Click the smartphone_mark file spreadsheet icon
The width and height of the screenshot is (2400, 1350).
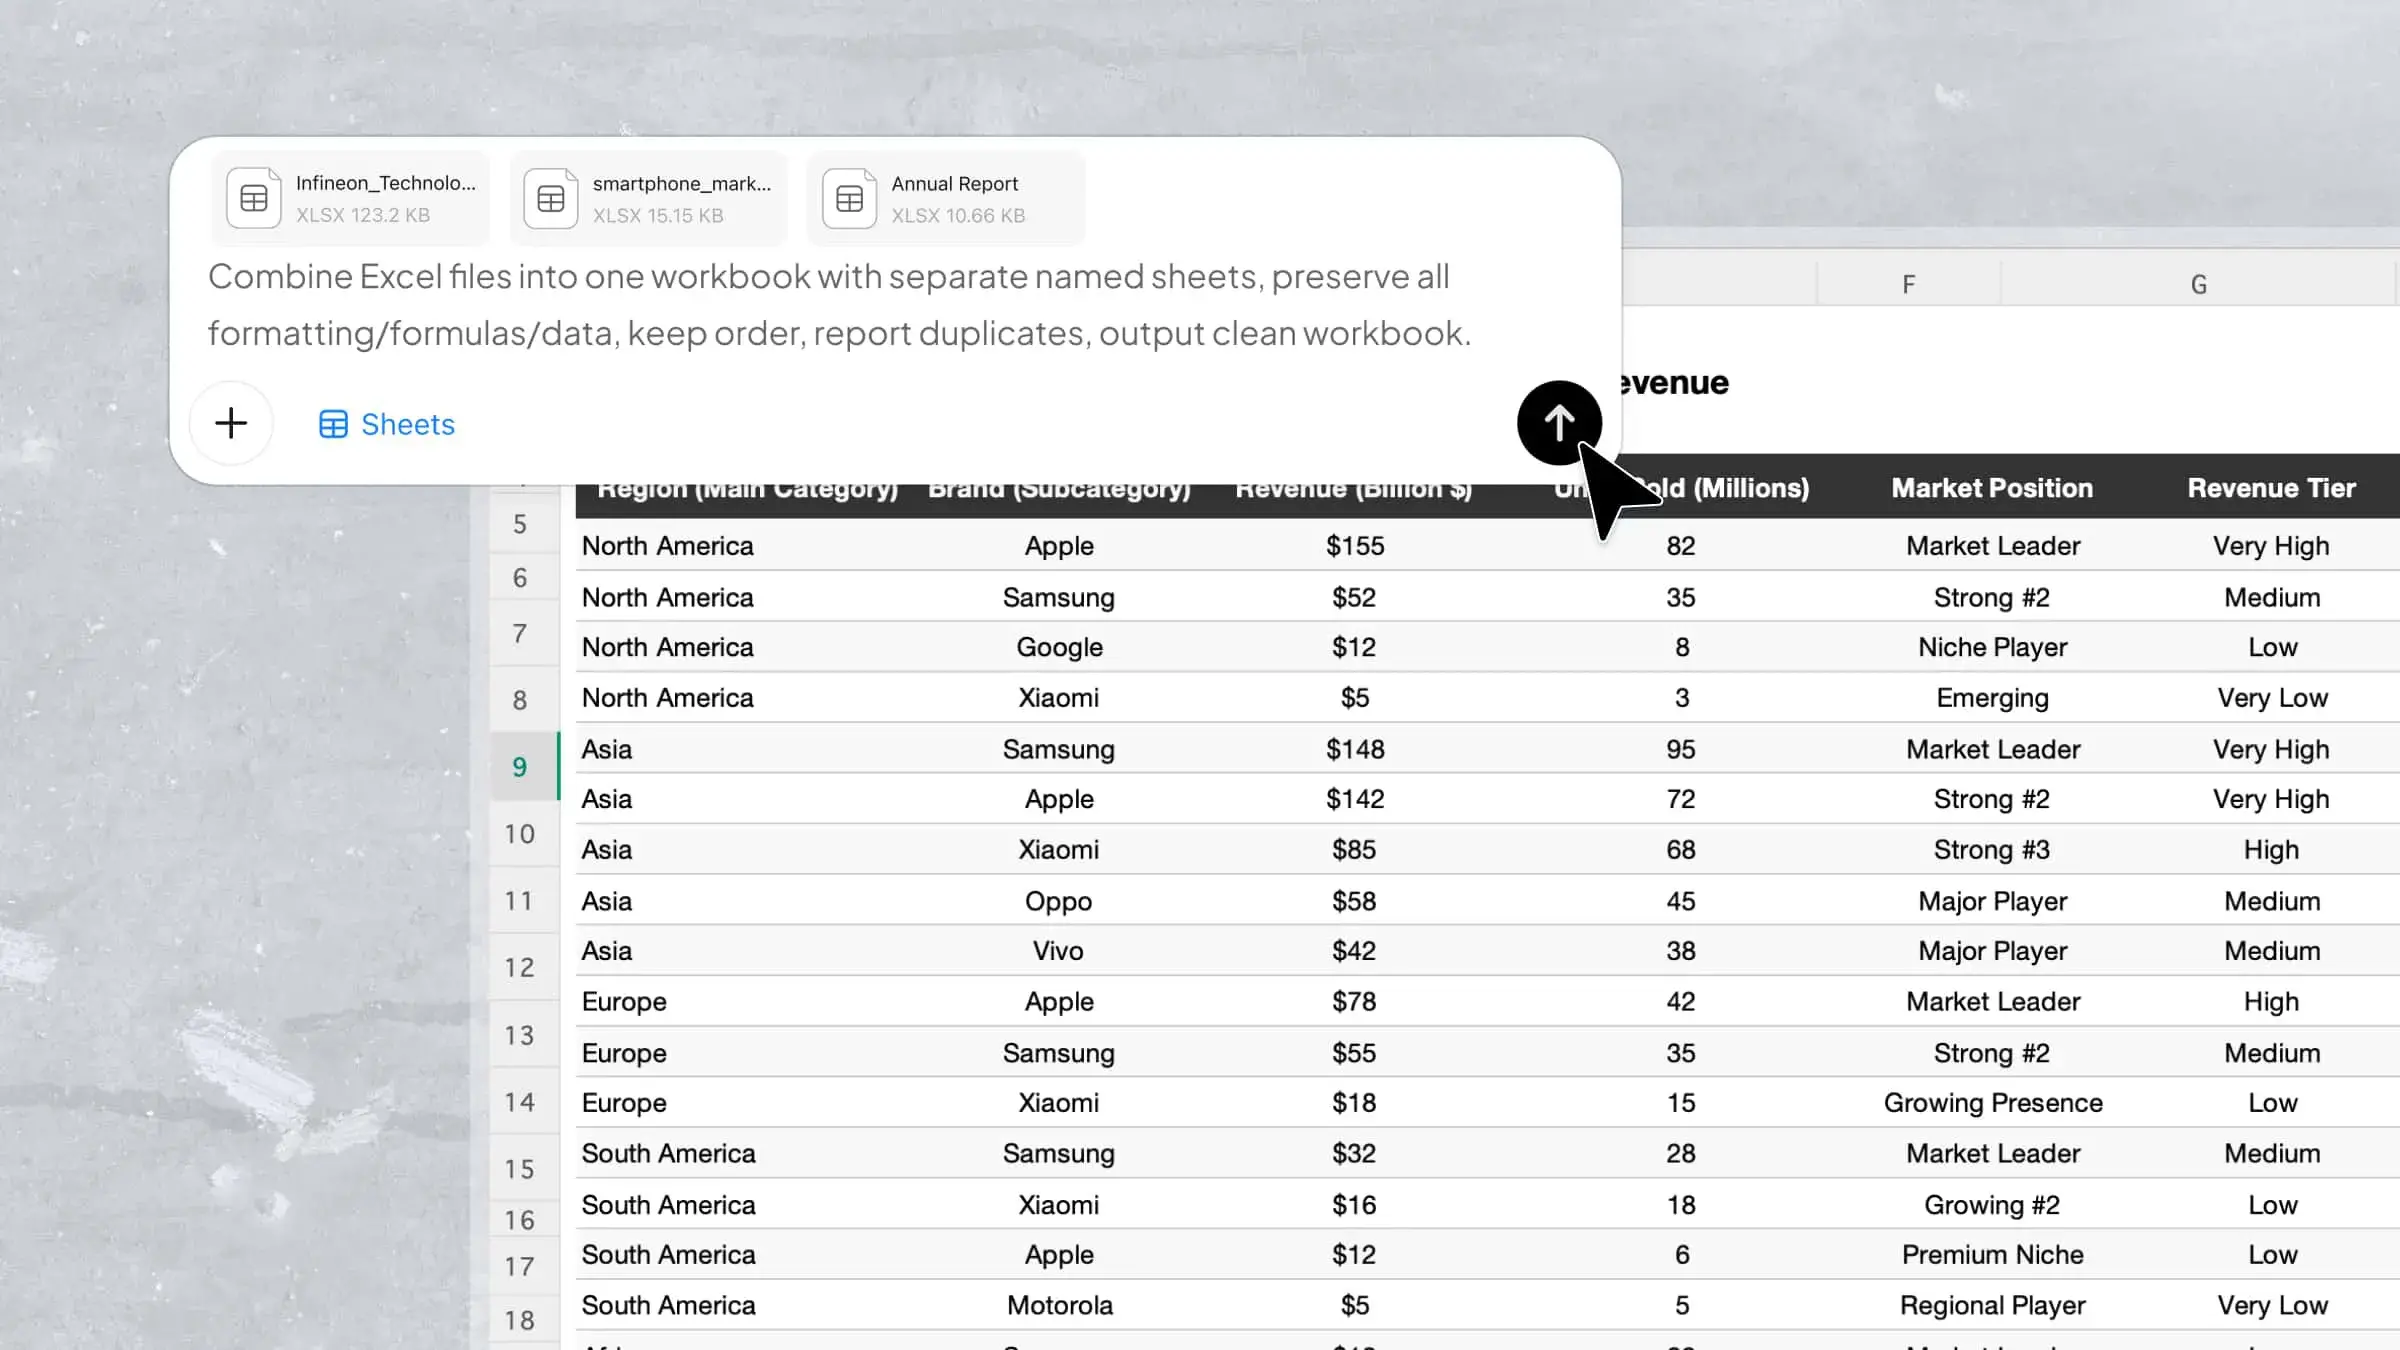pyautogui.click(x=551, y=198)
